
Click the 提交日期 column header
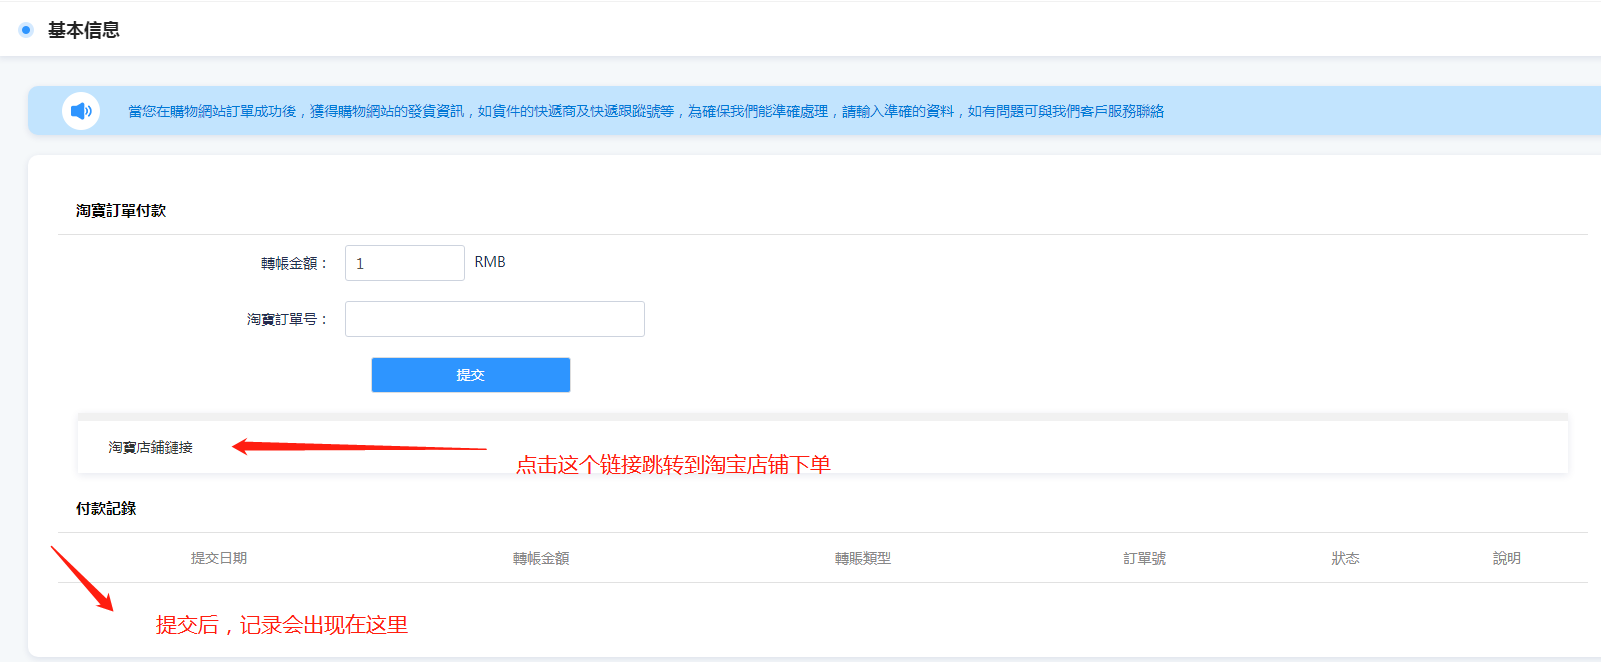point(219,558)
